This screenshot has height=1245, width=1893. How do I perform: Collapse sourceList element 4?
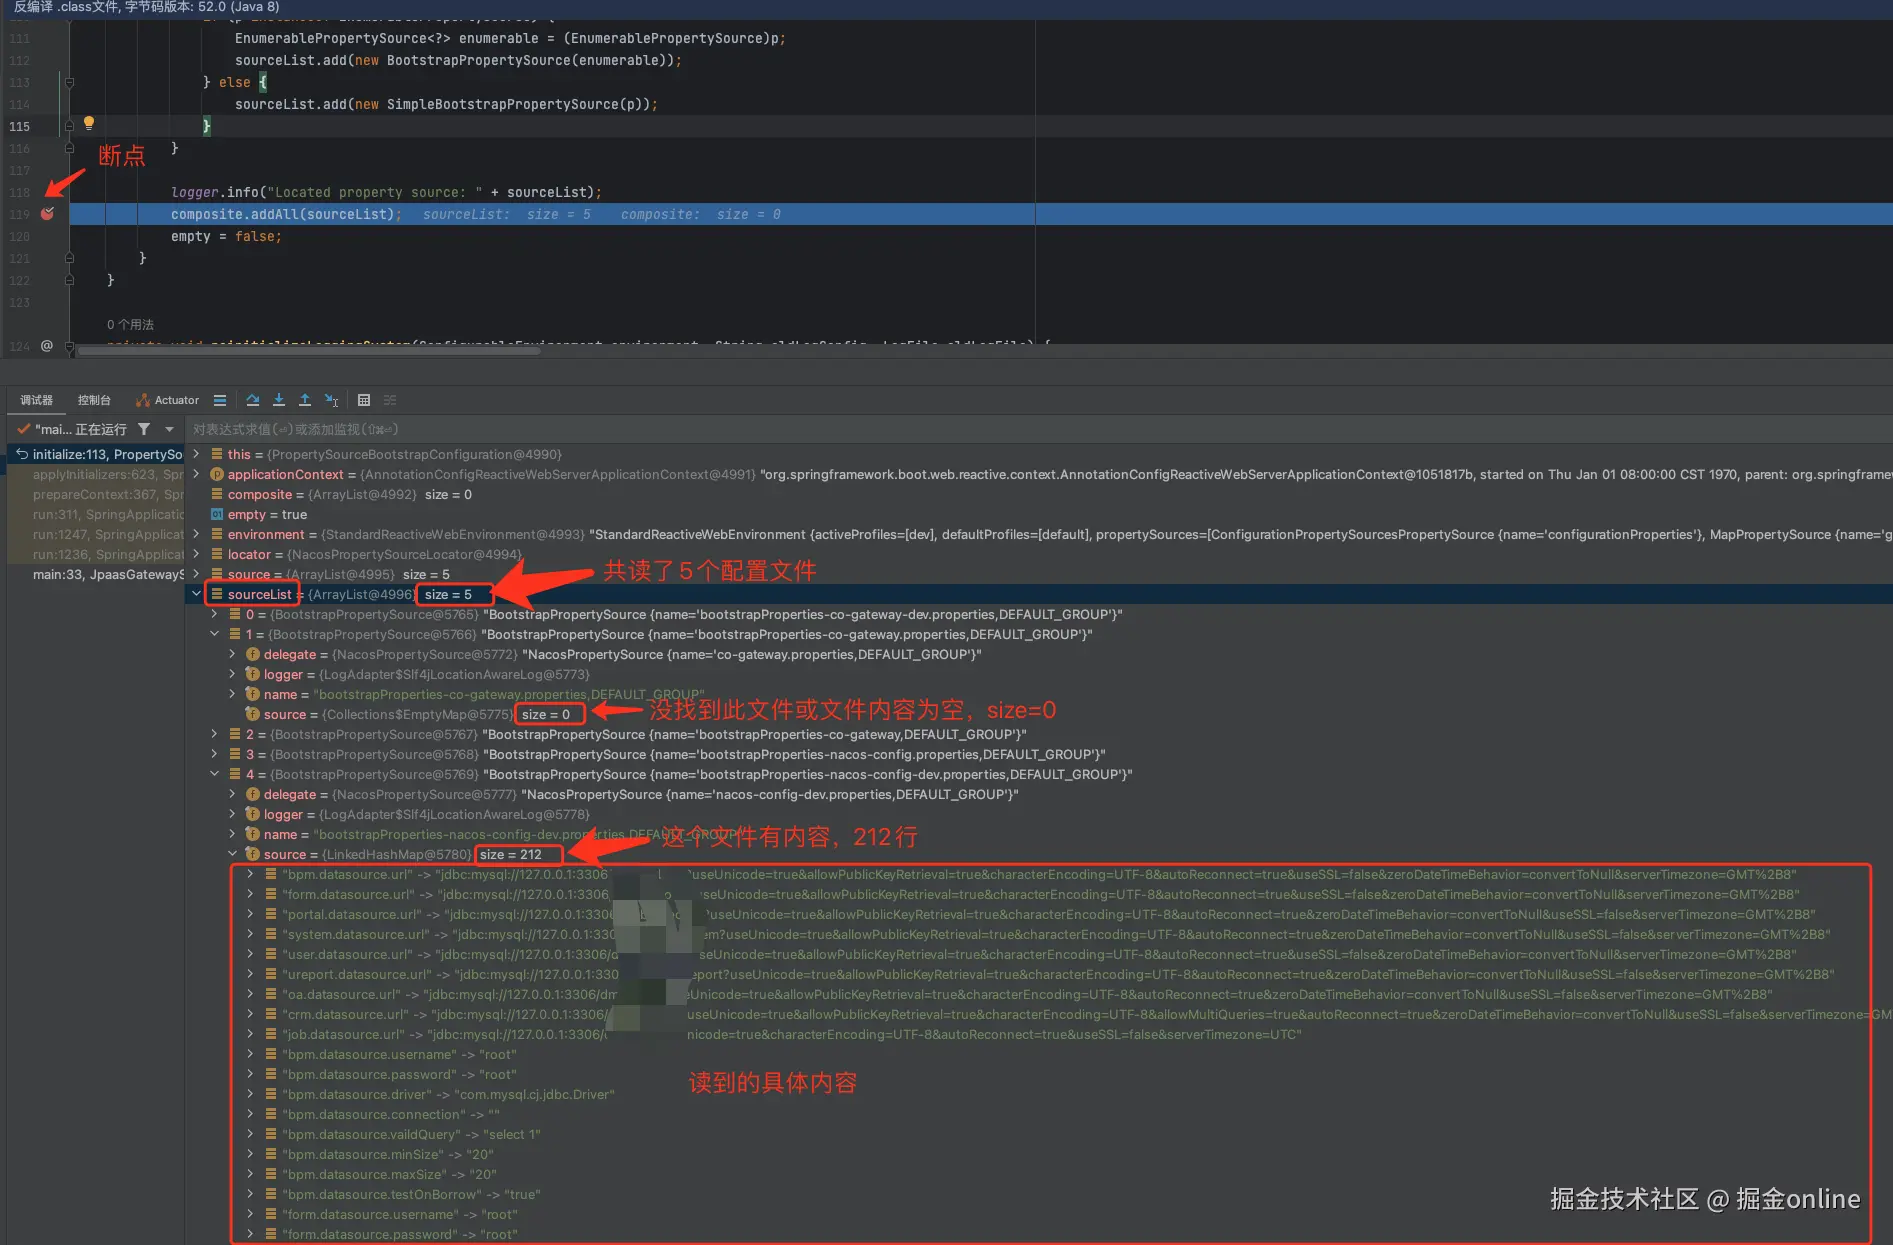(214, 774)
